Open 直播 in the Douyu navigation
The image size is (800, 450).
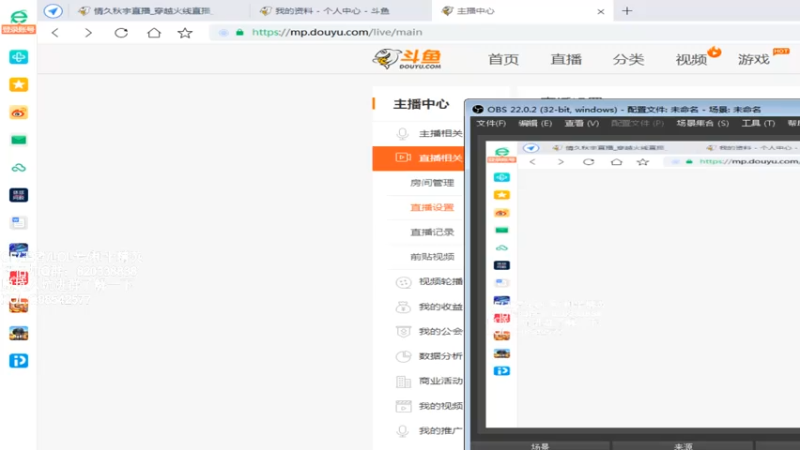pyautogui.click(x=566, y=59)
